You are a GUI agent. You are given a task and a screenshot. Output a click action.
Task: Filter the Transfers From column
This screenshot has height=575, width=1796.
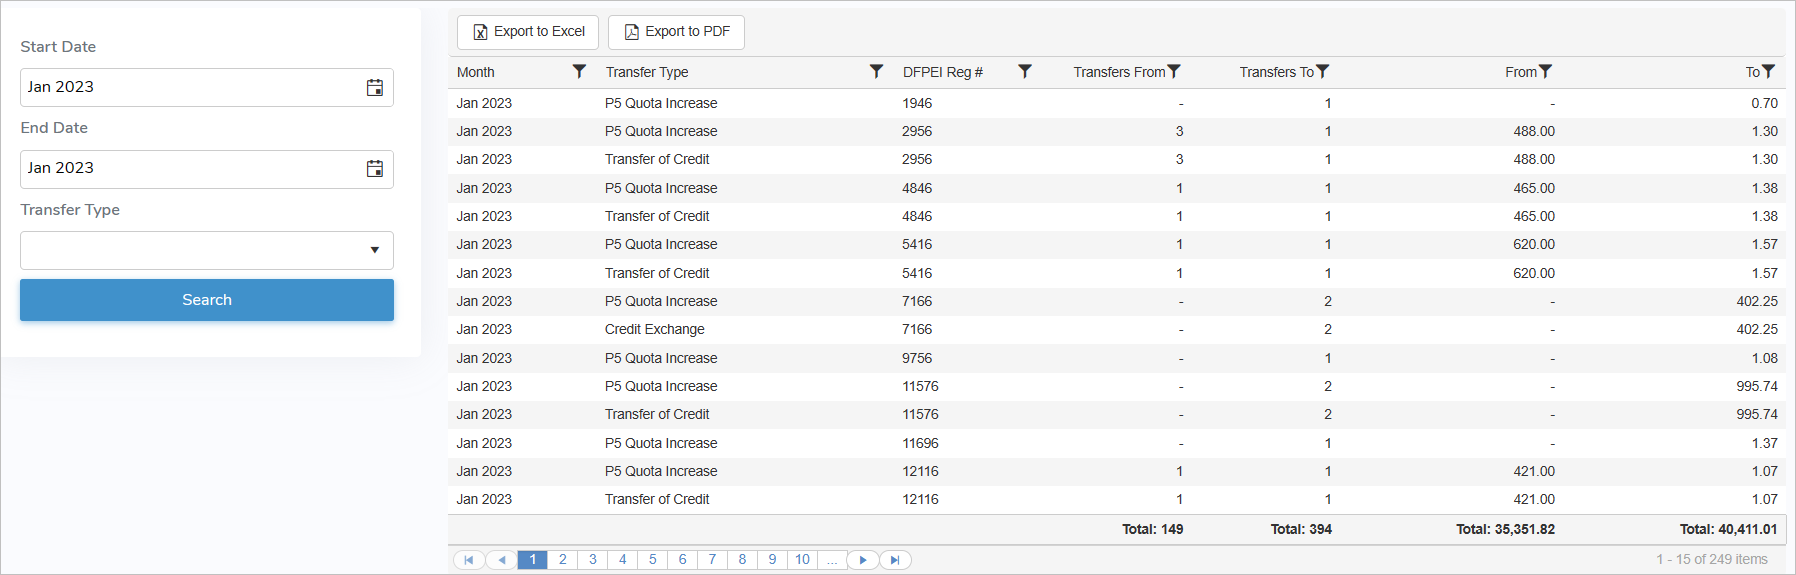(1174, 72)
